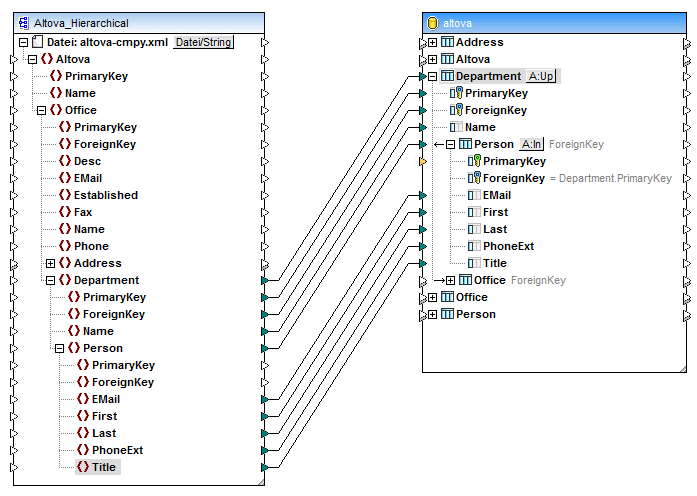Click the column icon beside Department Name
Image resolution: width=697 pixels, height=496 pixels.
tap(456, 127)
